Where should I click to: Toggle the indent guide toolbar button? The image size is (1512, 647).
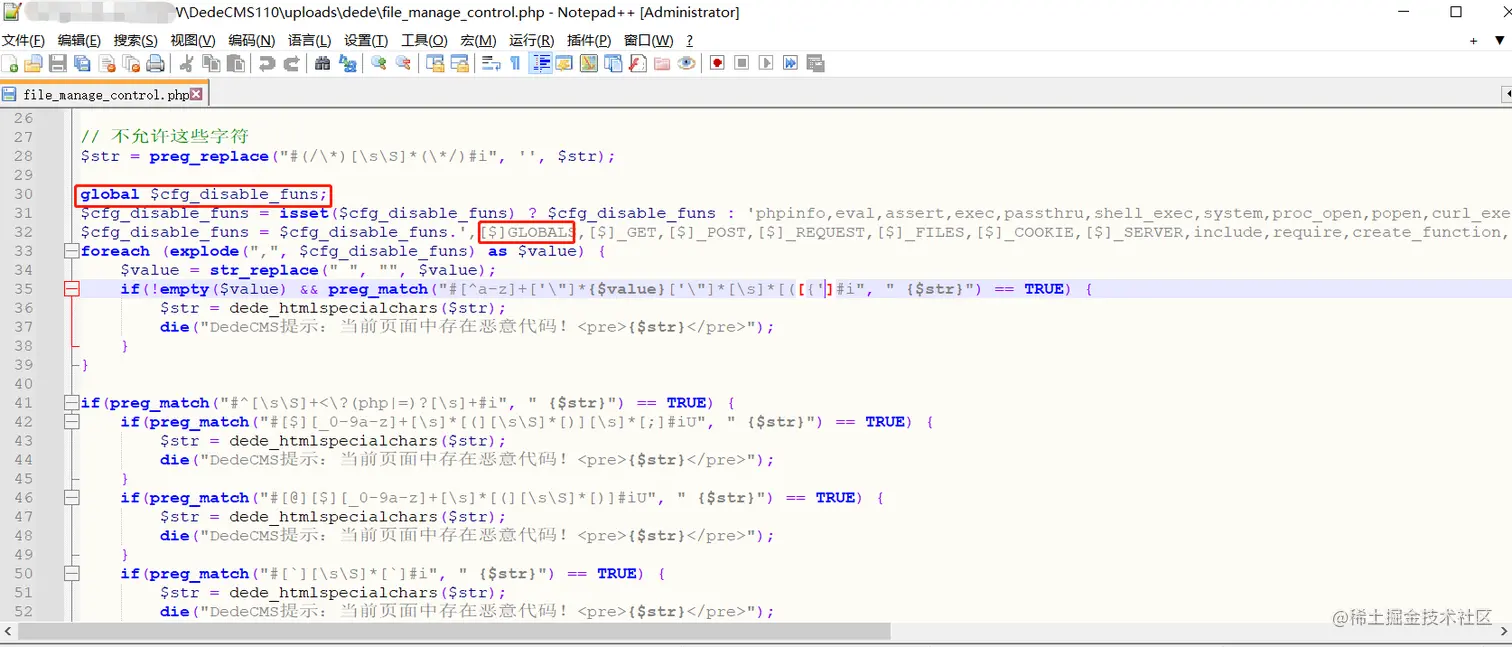point(540,63)
